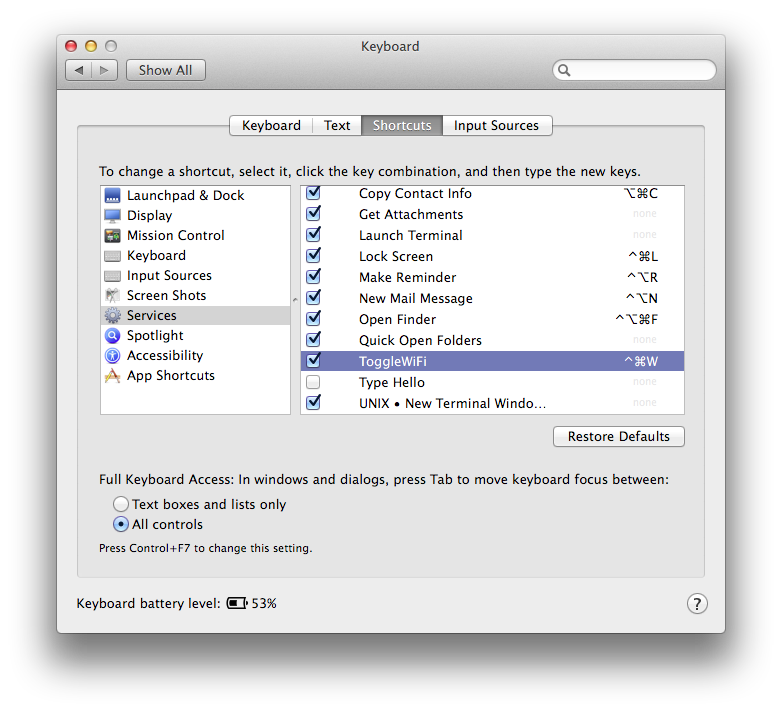This screenshot has width=782, height=712.
Task: Click Restore Defaults button
Action: (618, 436)
